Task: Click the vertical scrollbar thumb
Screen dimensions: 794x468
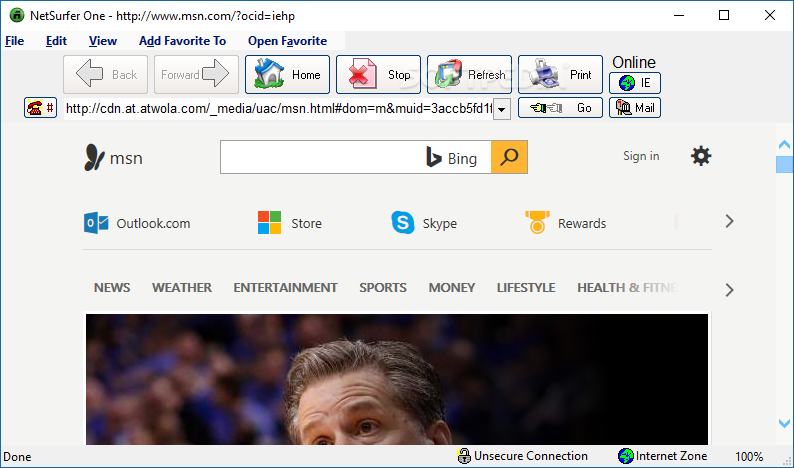Action: [784, 165]
